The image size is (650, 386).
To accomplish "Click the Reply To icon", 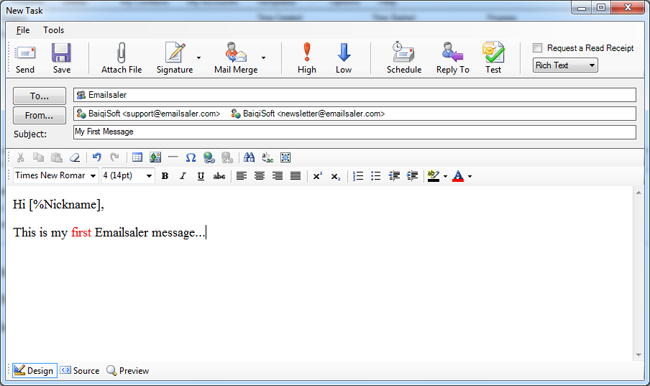I will (452, 53).
